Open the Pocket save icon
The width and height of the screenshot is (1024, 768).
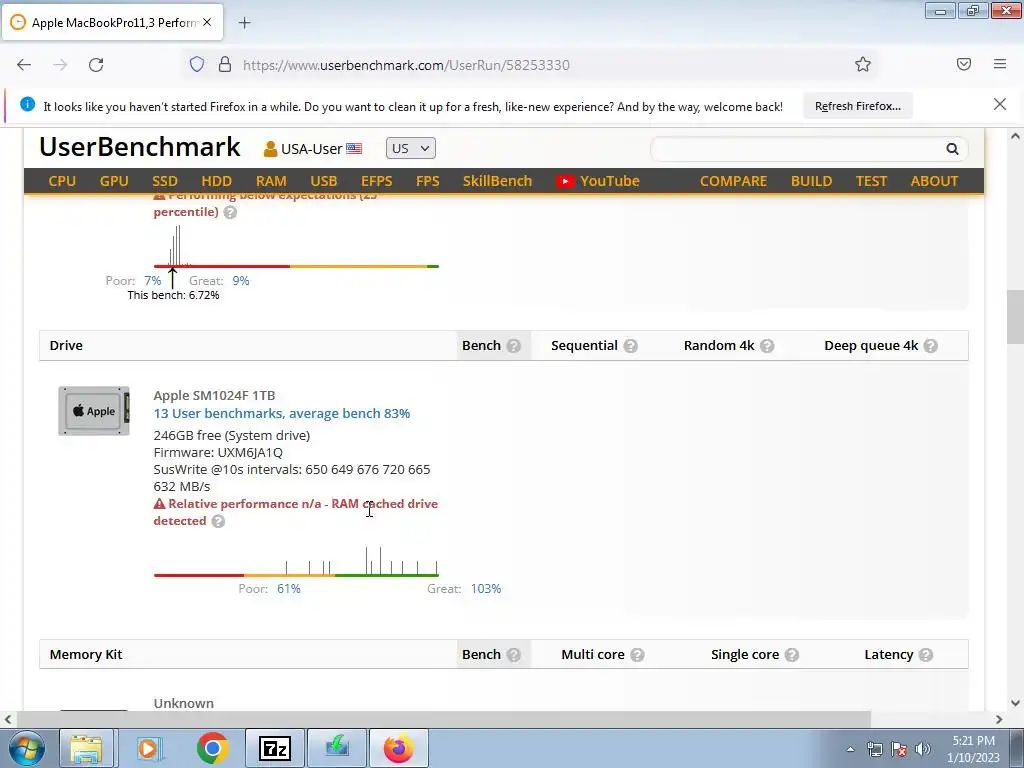point(964,64)
